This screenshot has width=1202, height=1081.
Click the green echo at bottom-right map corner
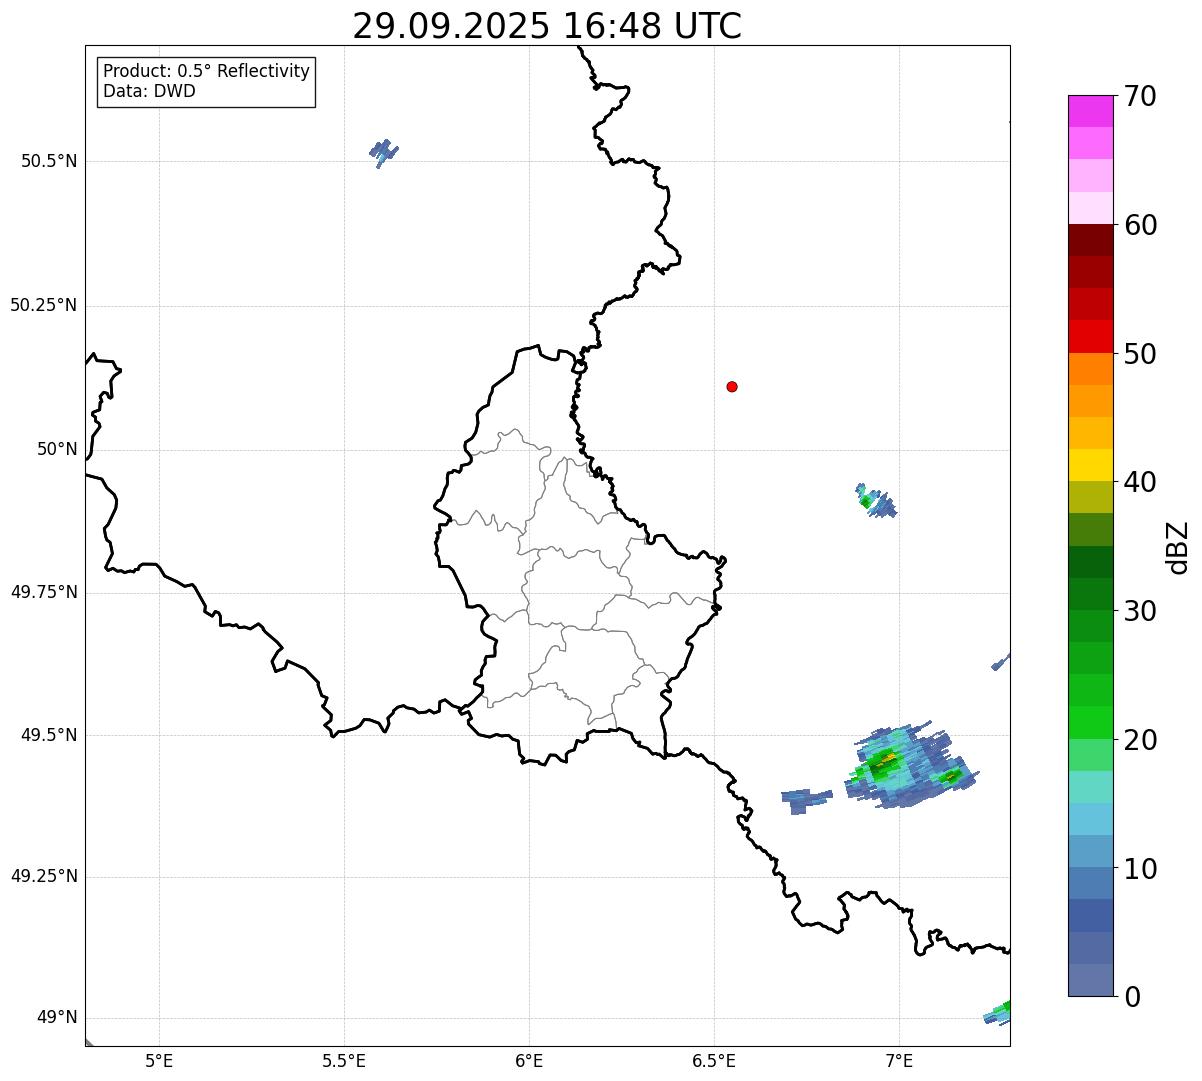(x=997, y=1013)
